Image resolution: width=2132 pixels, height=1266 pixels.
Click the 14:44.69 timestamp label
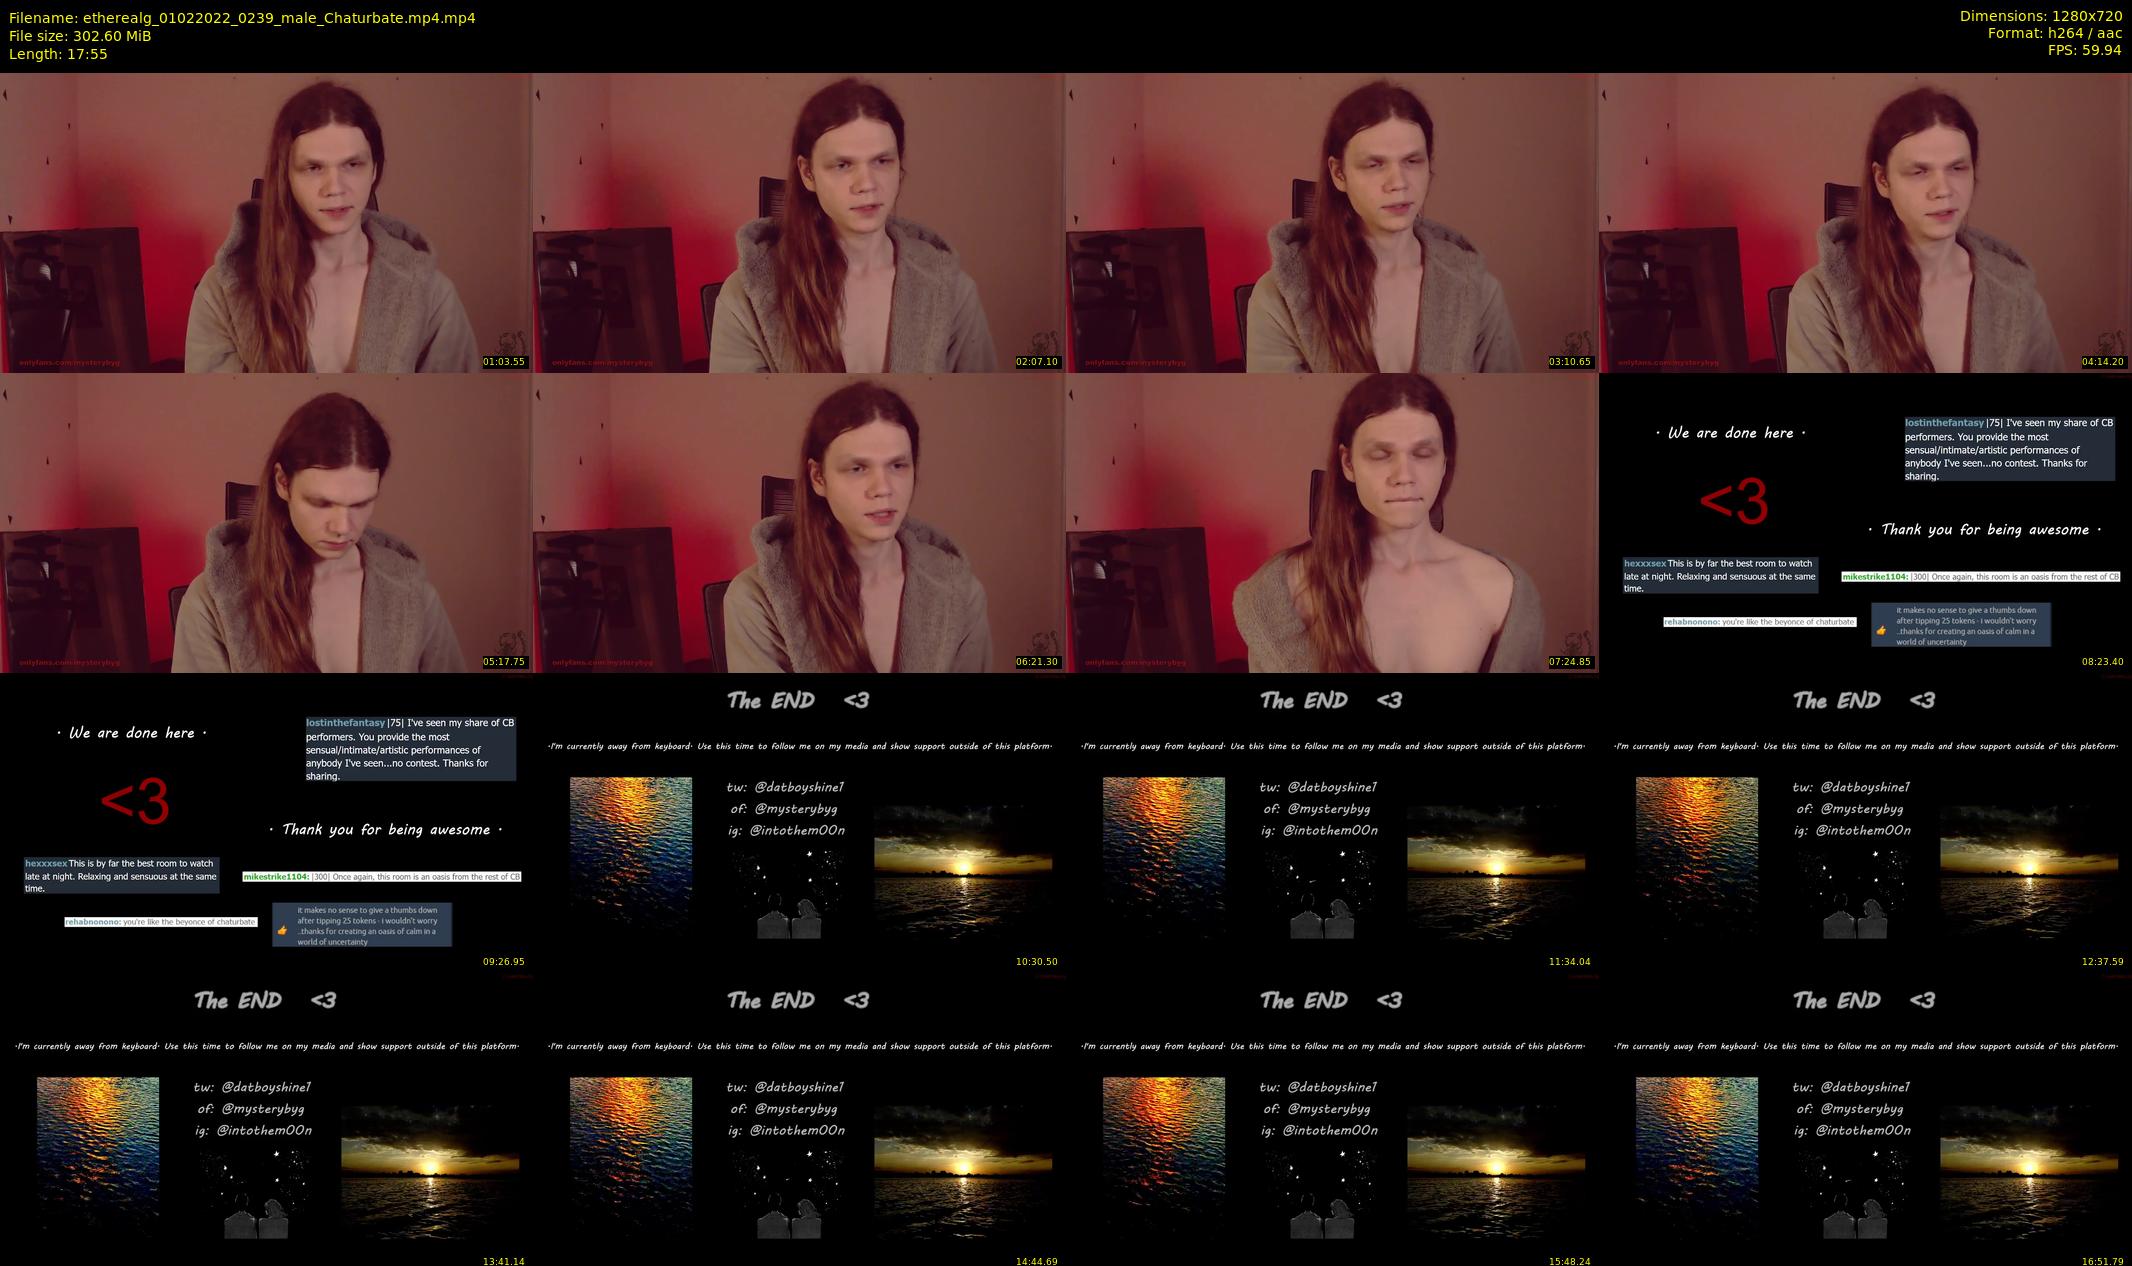tap(1036, 1261)
